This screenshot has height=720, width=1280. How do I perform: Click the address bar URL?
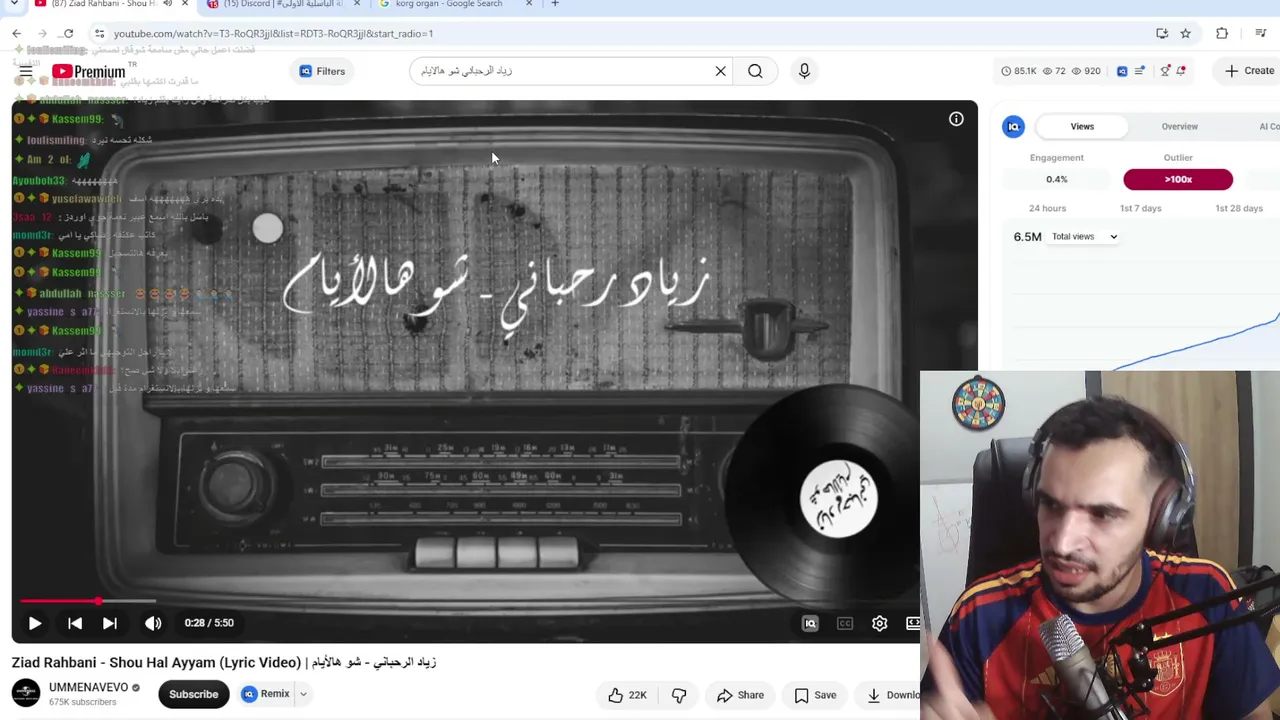coord(273,34)
